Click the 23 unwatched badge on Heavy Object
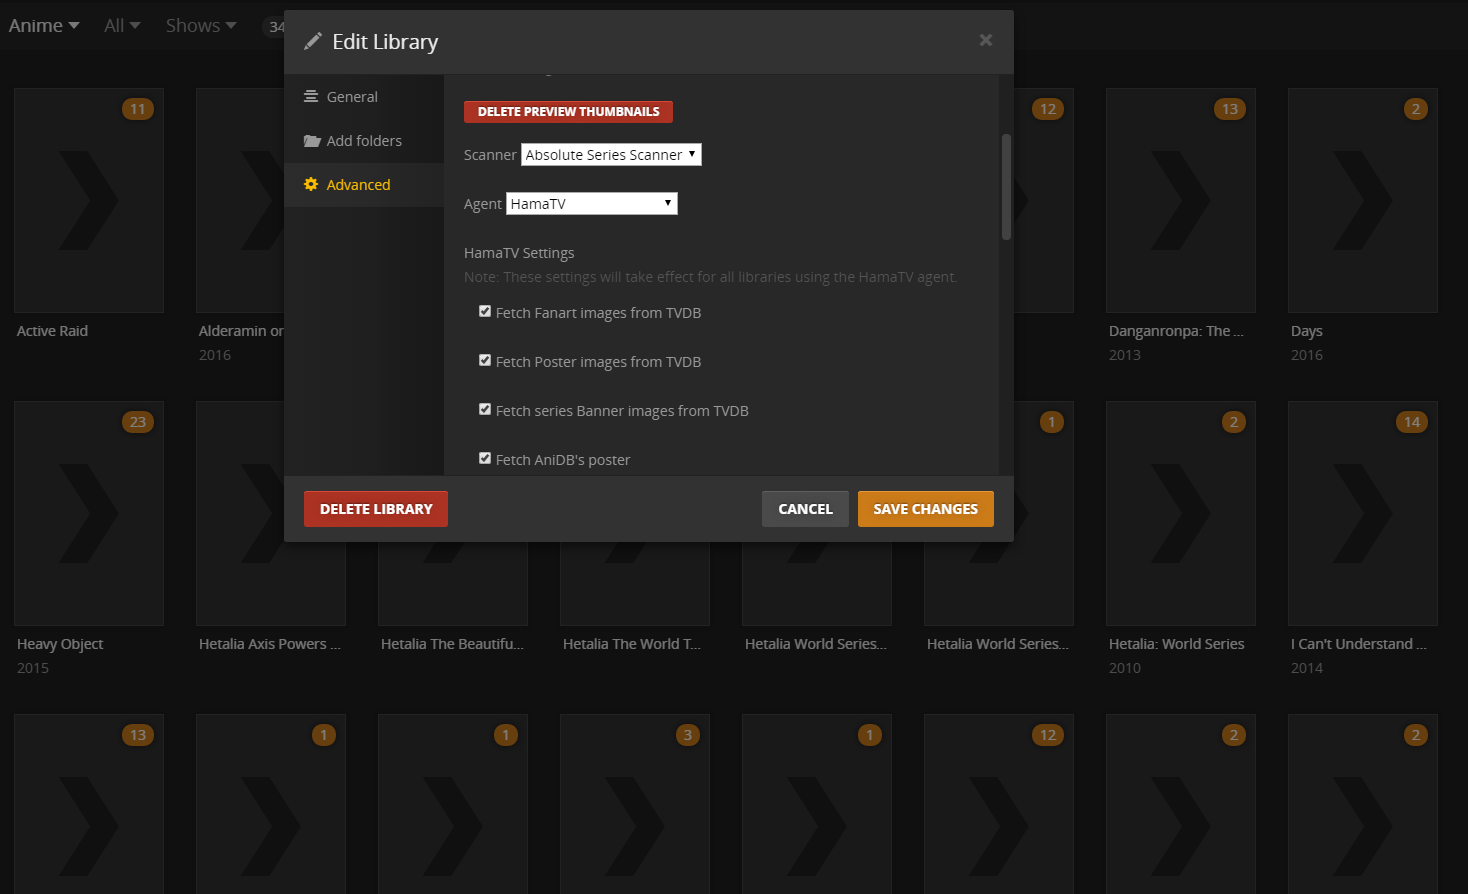Screen dimensions: 1468x894 tap(138, 422)
